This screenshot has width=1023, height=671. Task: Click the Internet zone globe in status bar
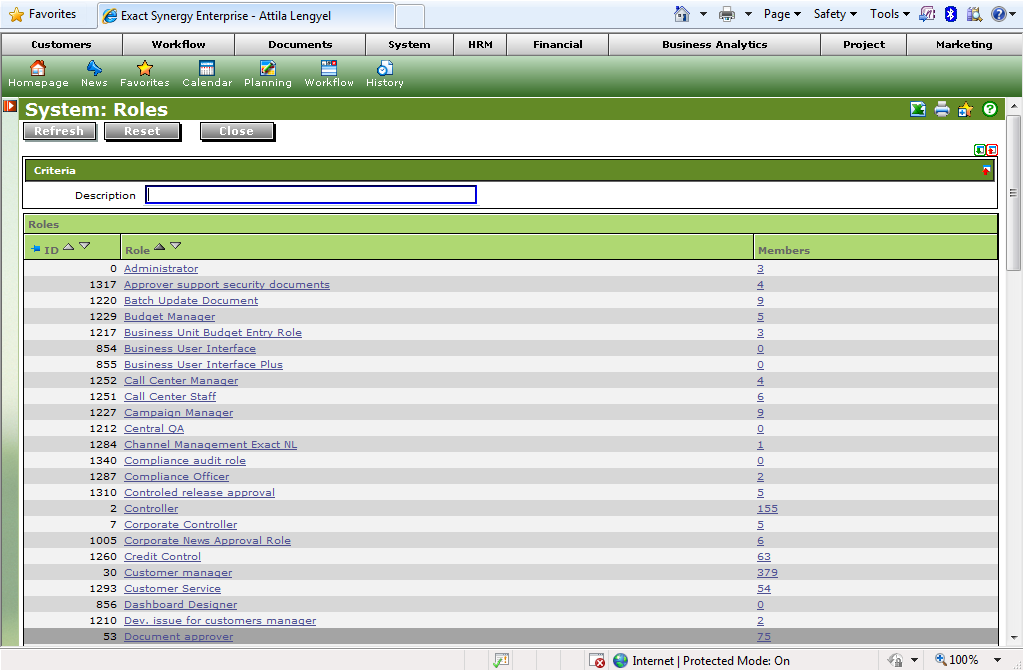pyautogui.click(x=620, y=661)
